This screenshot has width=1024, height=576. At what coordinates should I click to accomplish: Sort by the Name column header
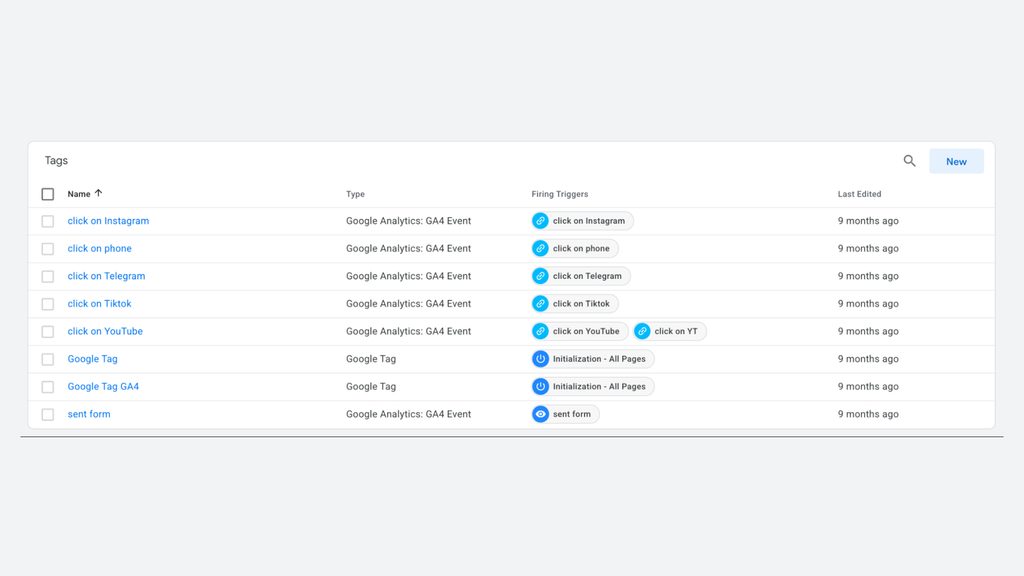[x=79, y=194]
